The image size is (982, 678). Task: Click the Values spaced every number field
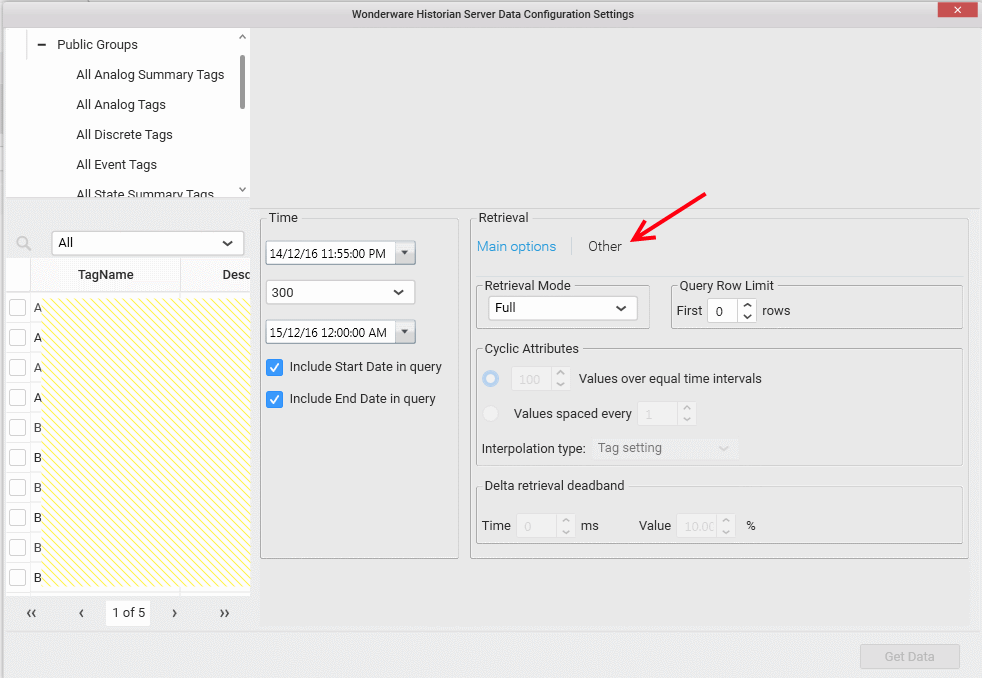[658, 414]
